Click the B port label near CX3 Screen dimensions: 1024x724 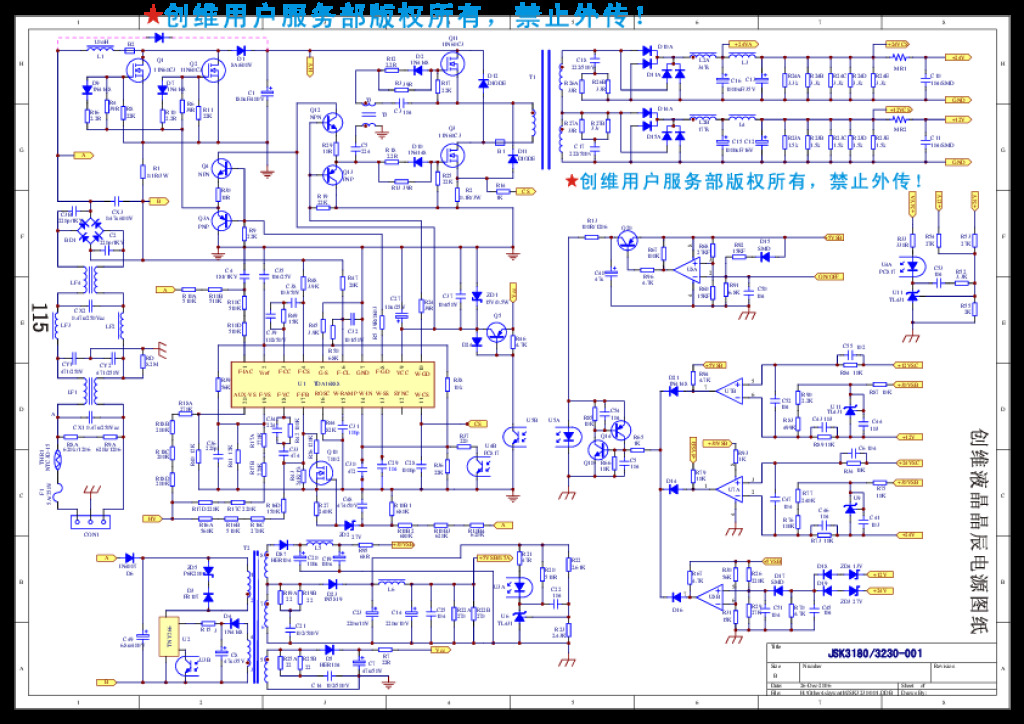[x=157, y=201]
